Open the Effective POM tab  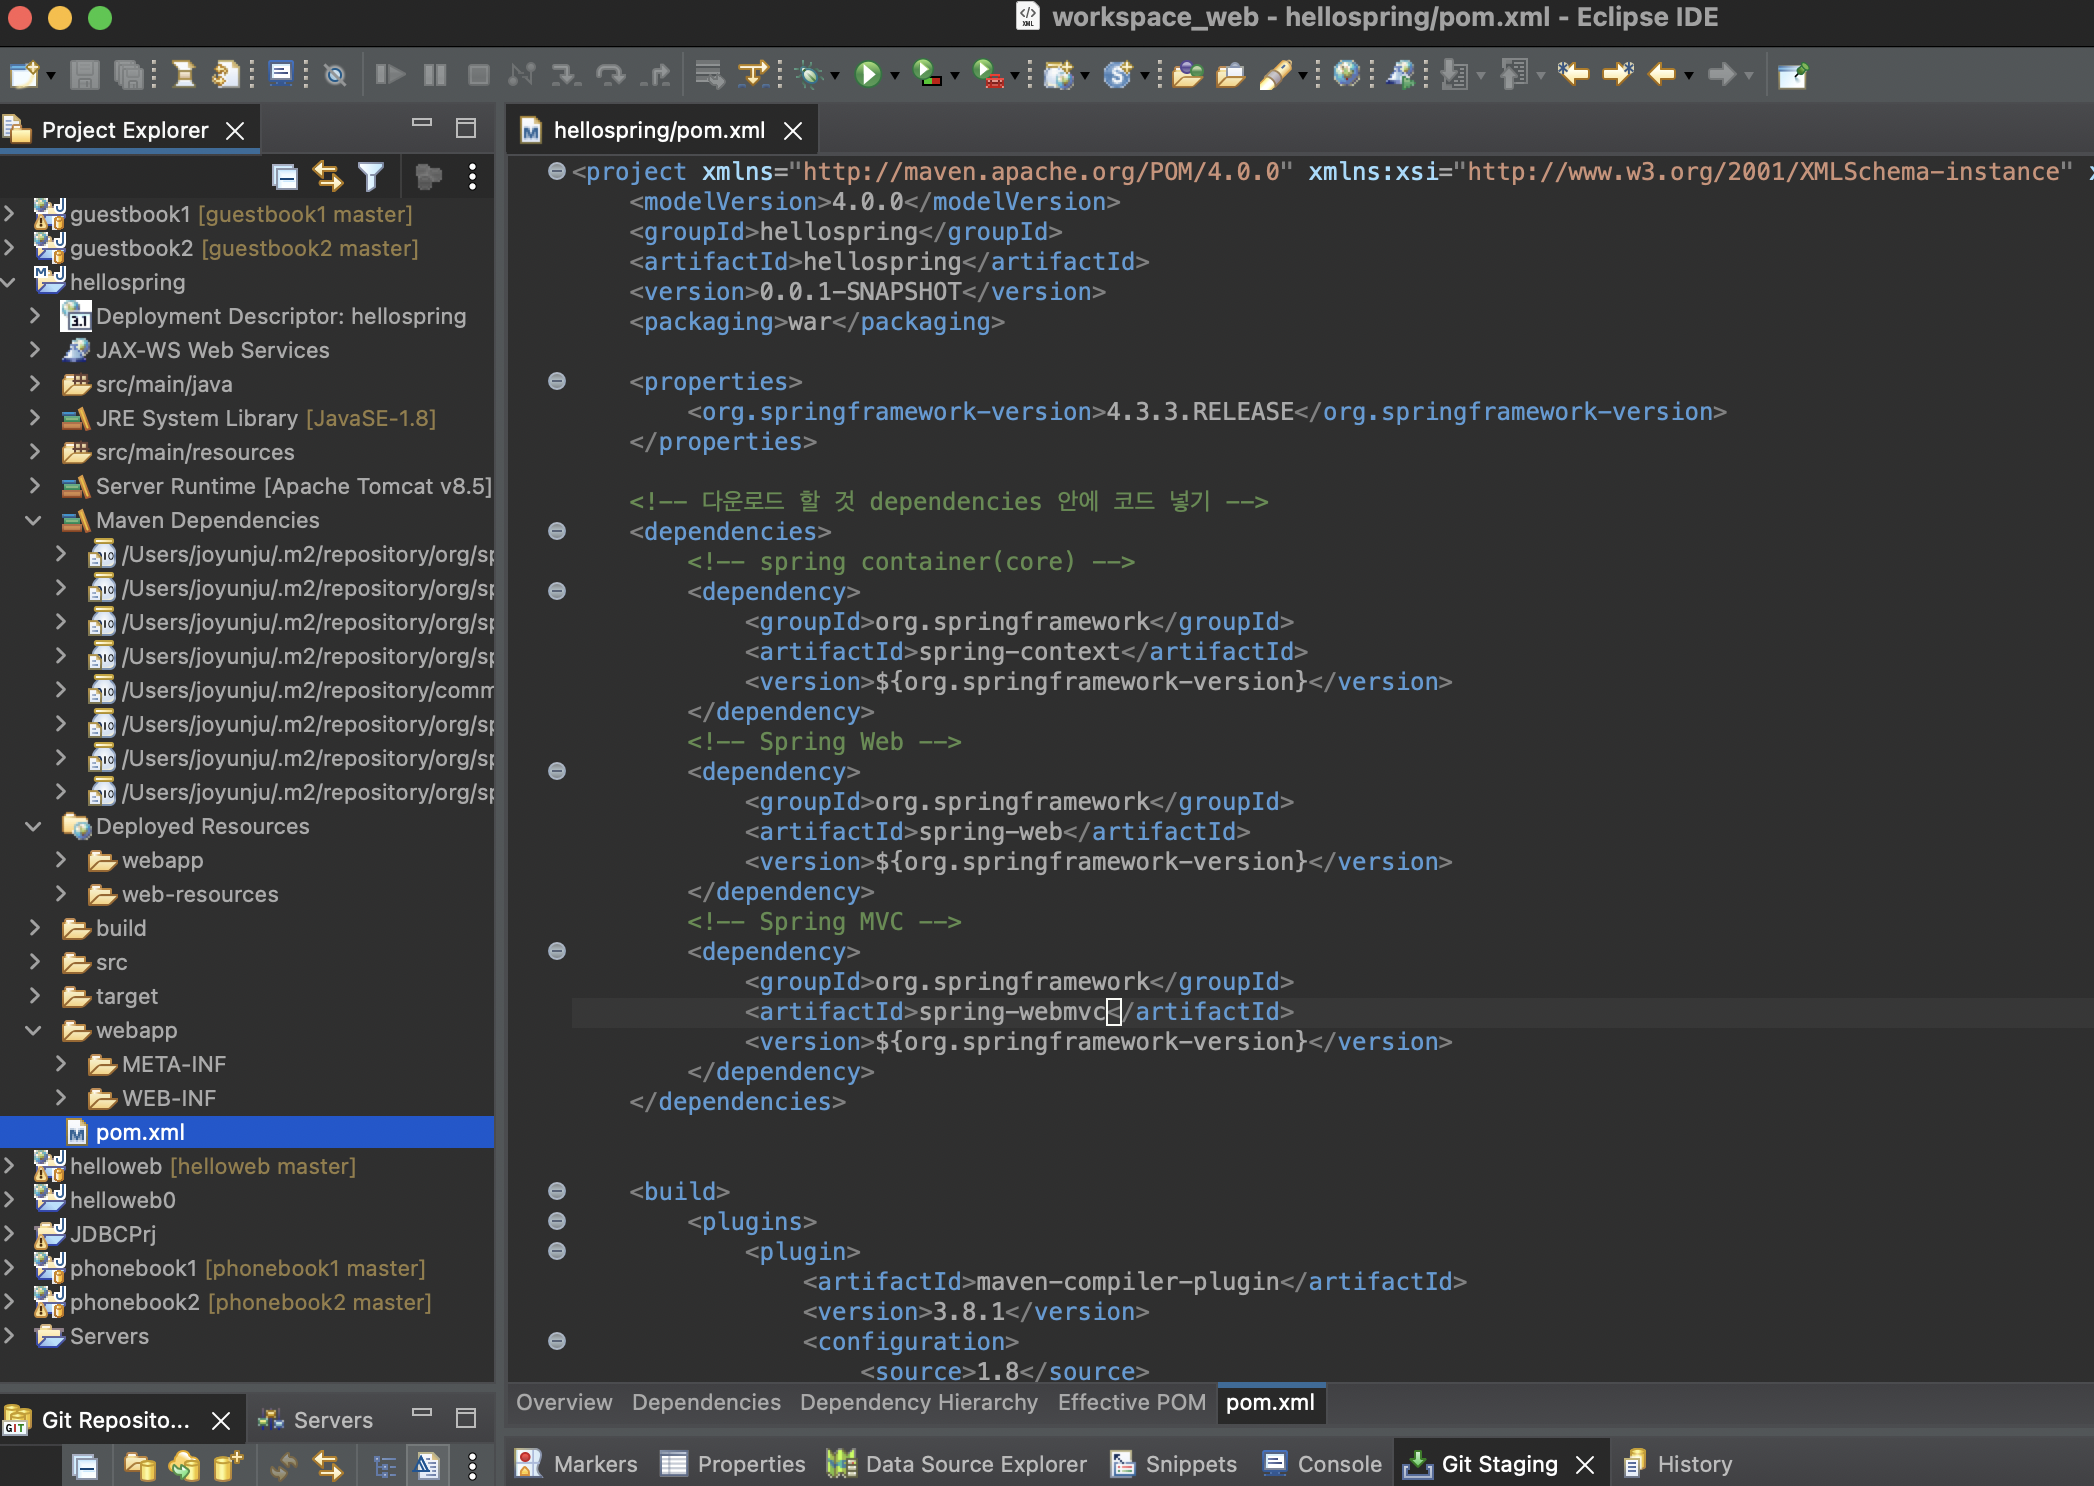(x=1132, y=1403)
